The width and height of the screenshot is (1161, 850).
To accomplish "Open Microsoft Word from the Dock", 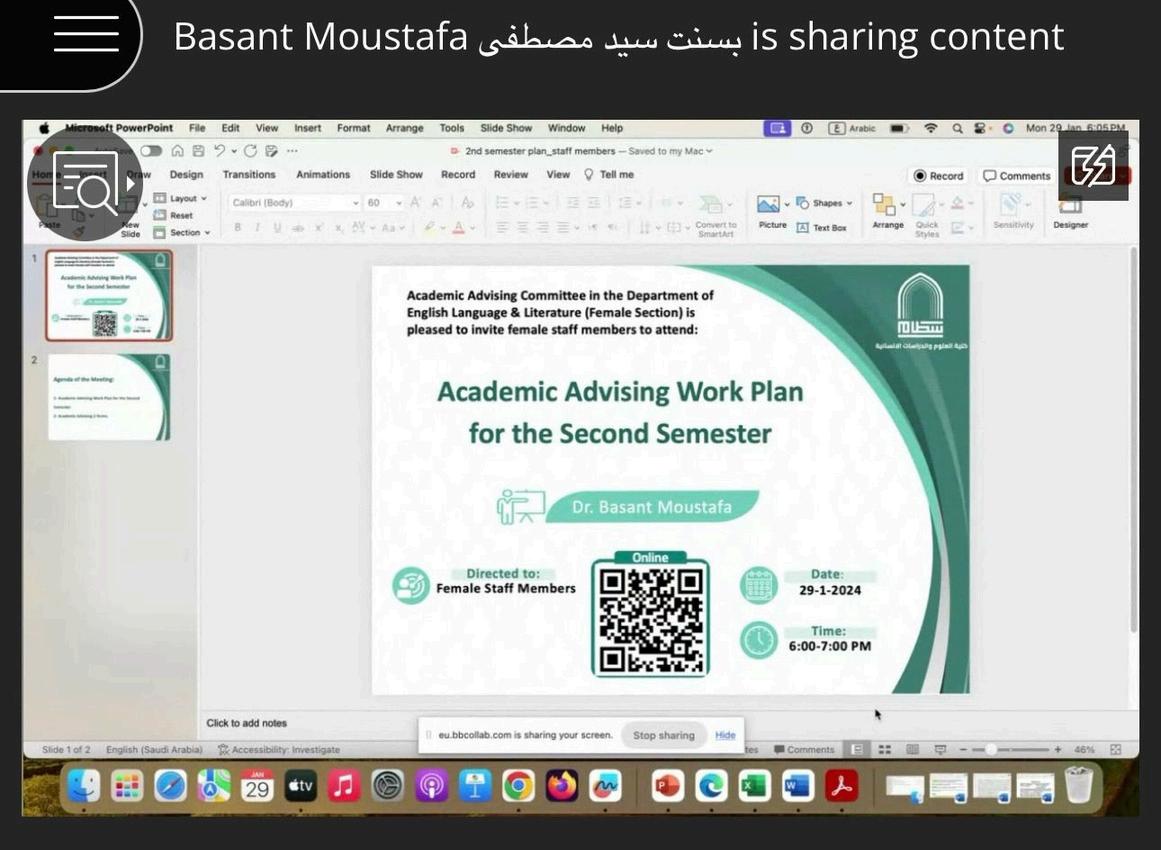I will coord(797,786).
